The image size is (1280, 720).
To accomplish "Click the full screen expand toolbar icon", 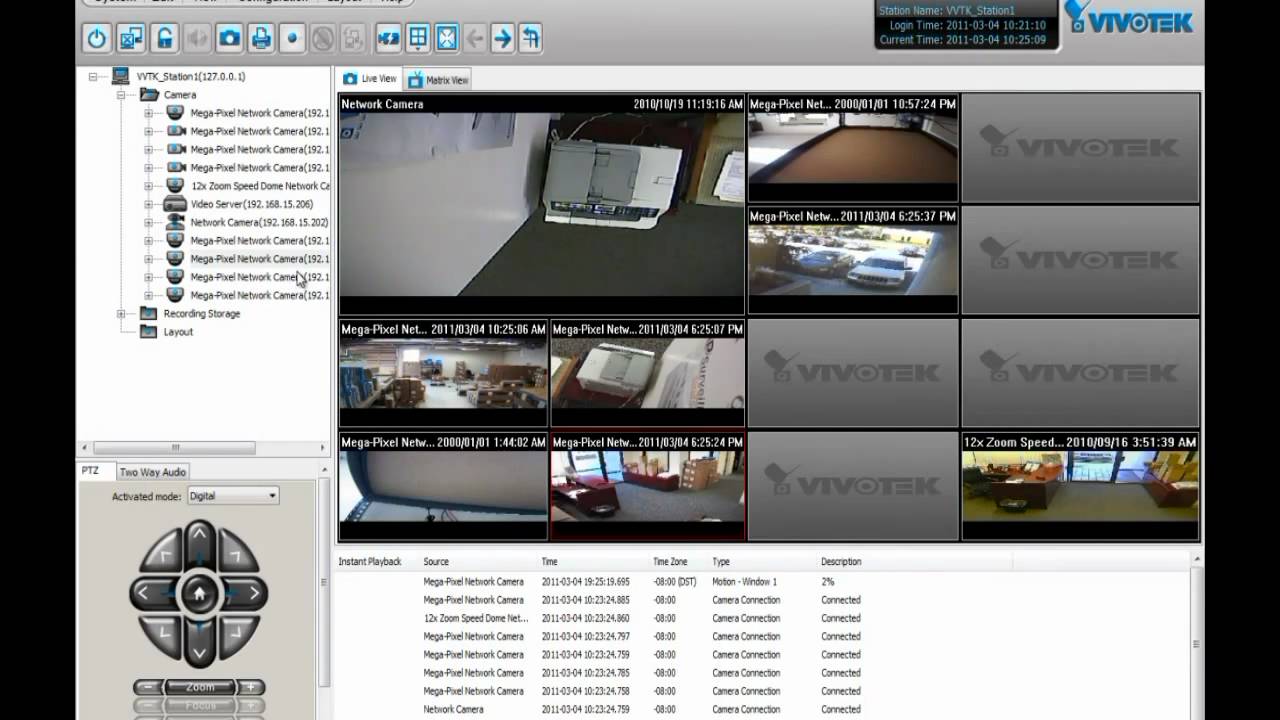I will [446, 38].
